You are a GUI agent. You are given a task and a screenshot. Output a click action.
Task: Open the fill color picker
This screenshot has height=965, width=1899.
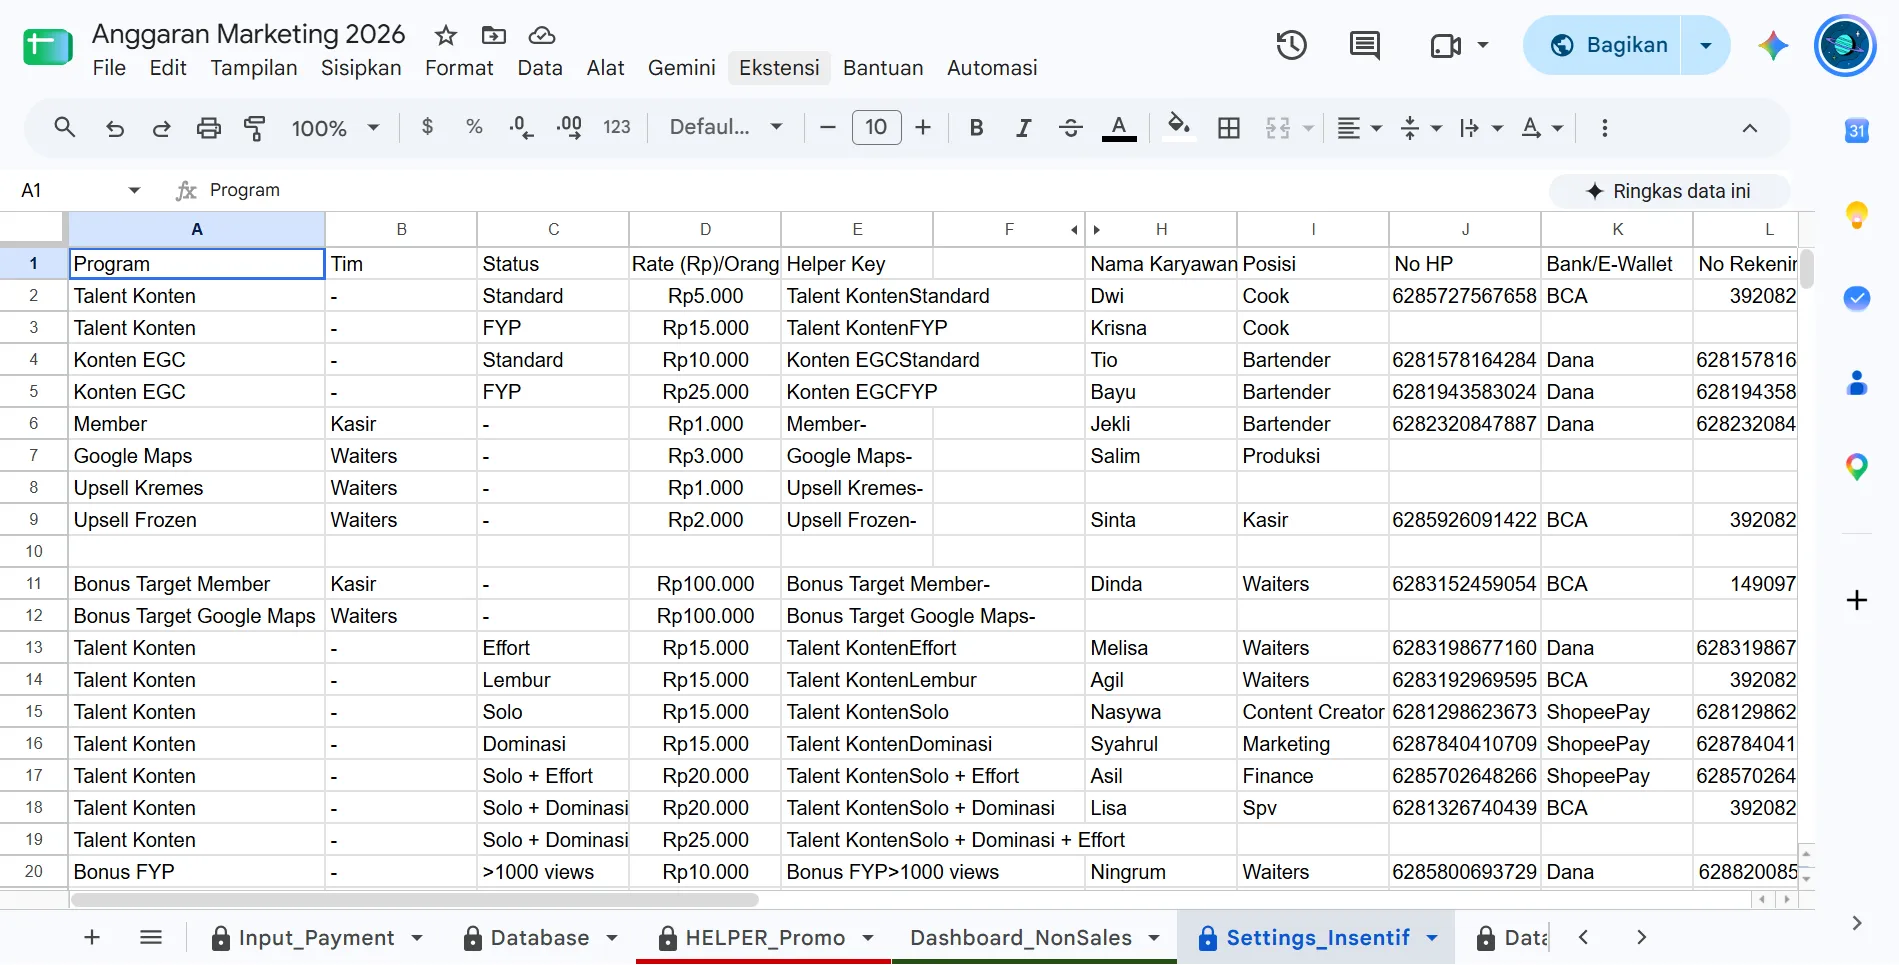[1179, 127]
